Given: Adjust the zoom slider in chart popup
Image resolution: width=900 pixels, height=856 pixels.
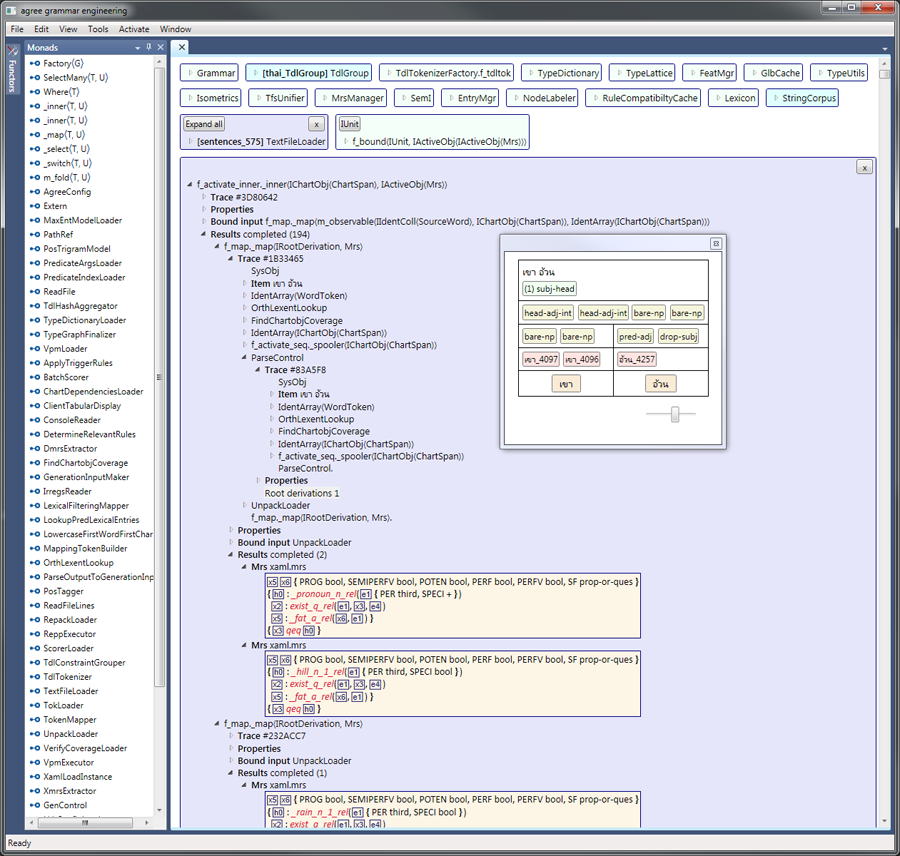Looking at the screenshot, I should [675, 414].
